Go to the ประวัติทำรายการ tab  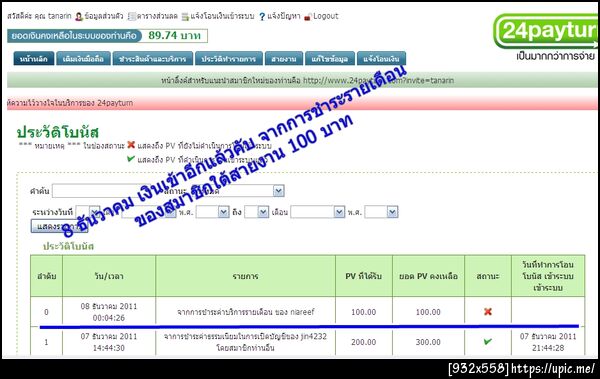(229, 59)
